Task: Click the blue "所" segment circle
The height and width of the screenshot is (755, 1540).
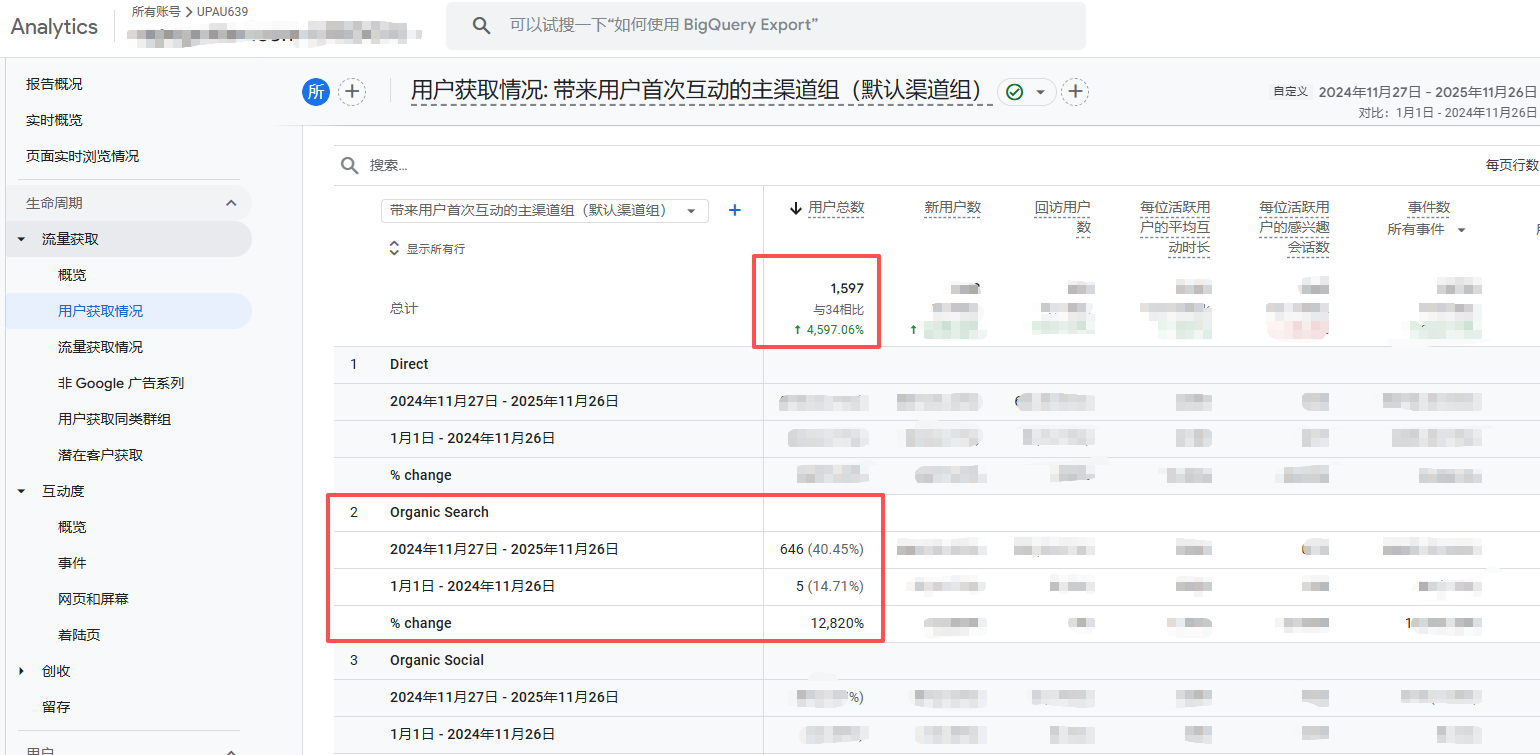Action: 316,92
